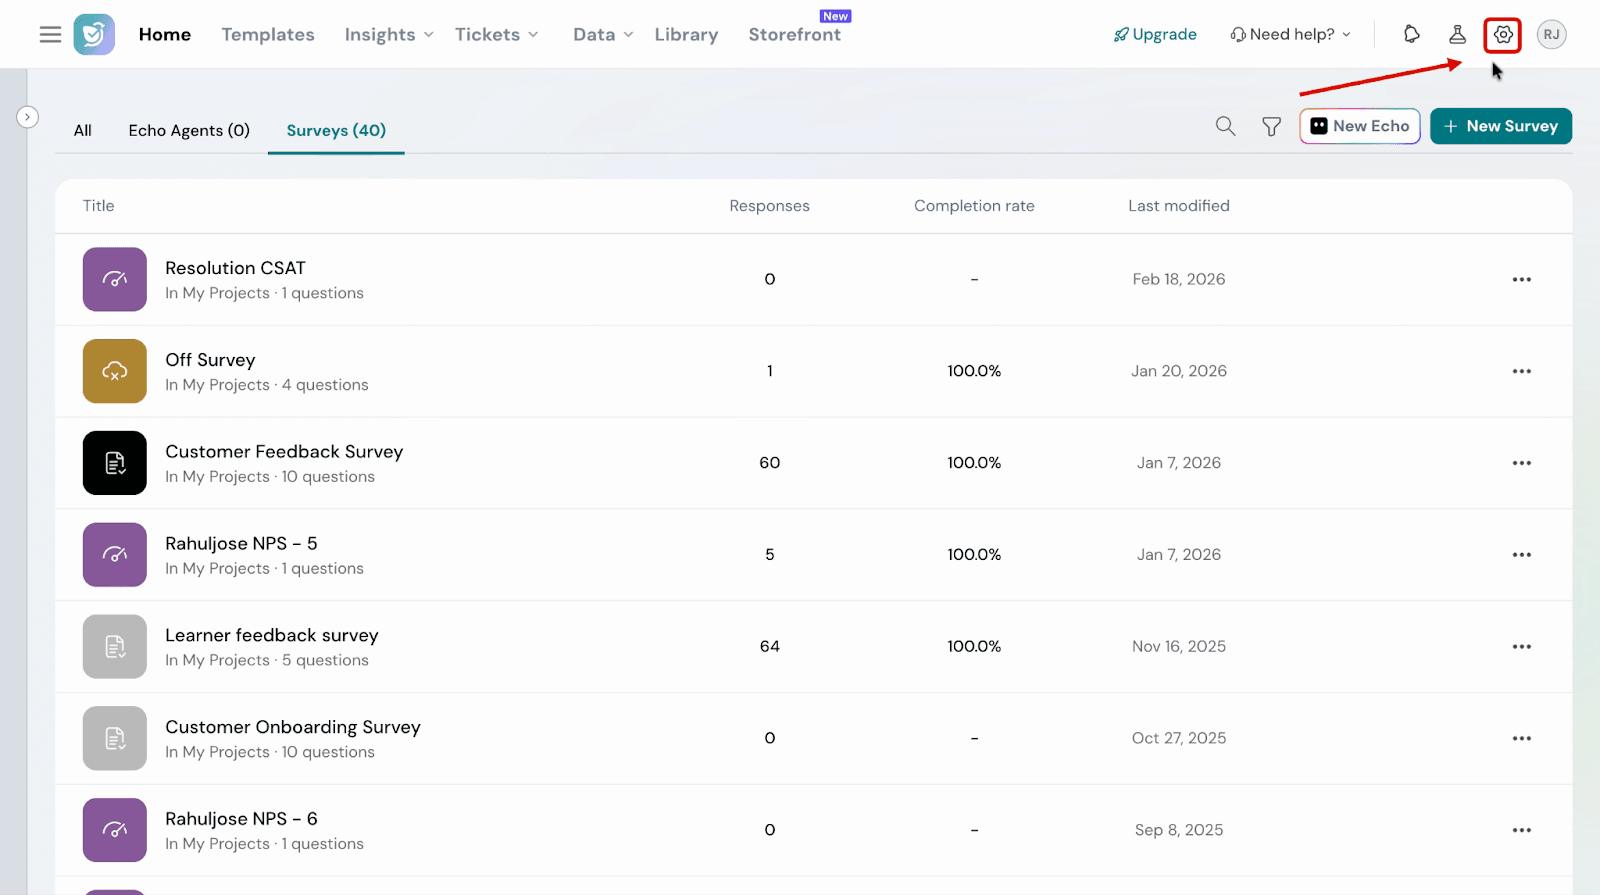Click "In My Projects · 4 questions" text
Viewport: 1600px width, 895px height.
267,385
